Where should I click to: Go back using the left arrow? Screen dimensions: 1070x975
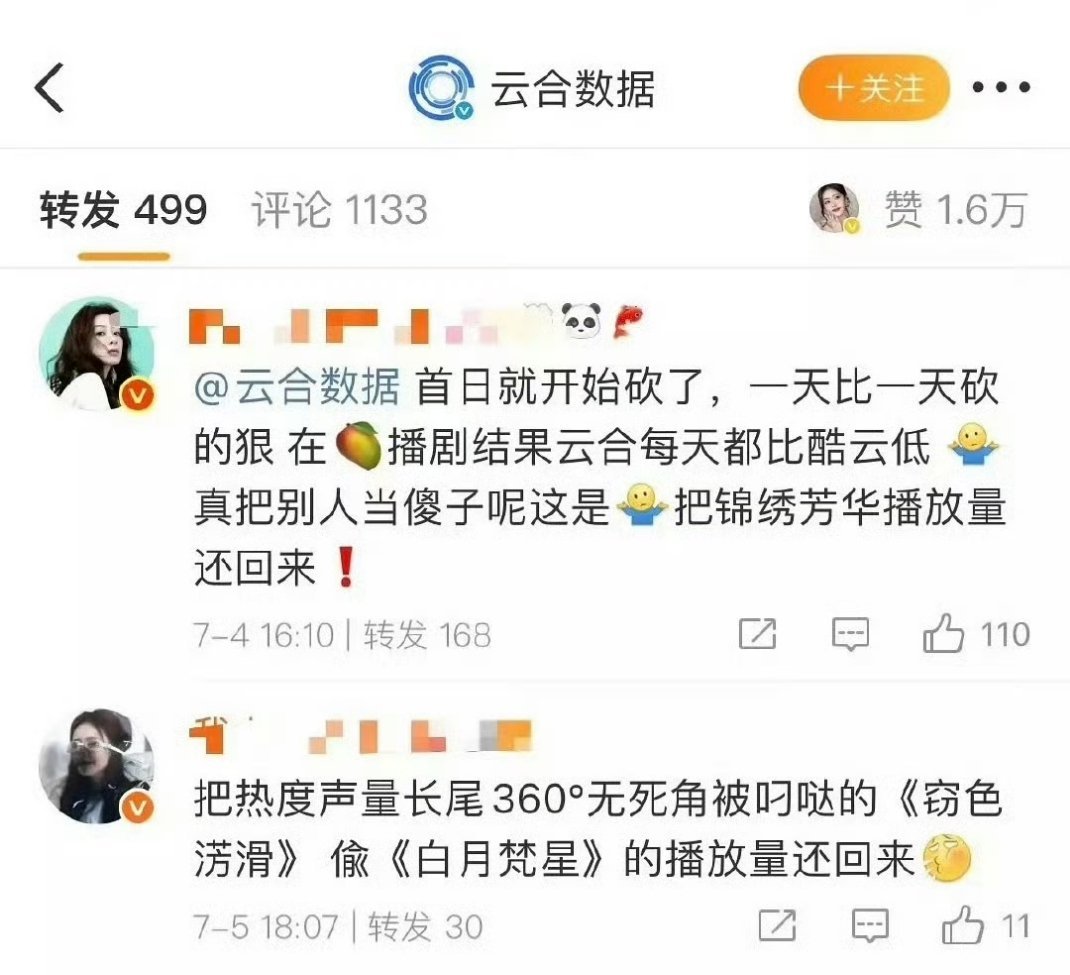tap(49, 87)
